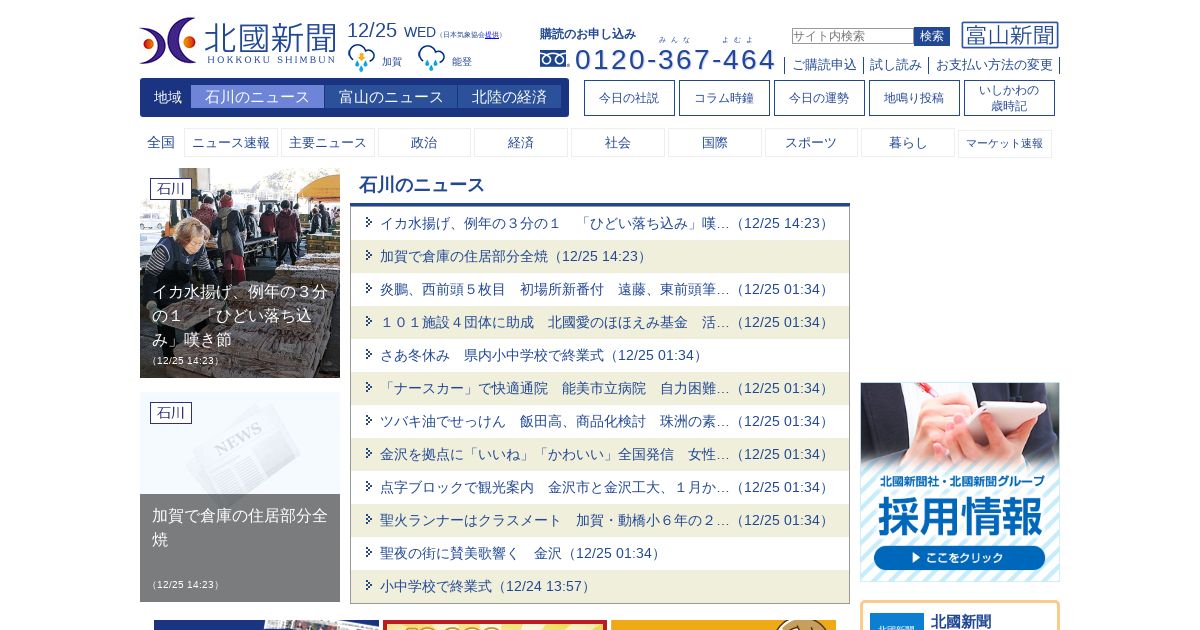The image size is (1200, 630).
Task: Open コラム時鐘 button
Action: (x=724, y=98)
